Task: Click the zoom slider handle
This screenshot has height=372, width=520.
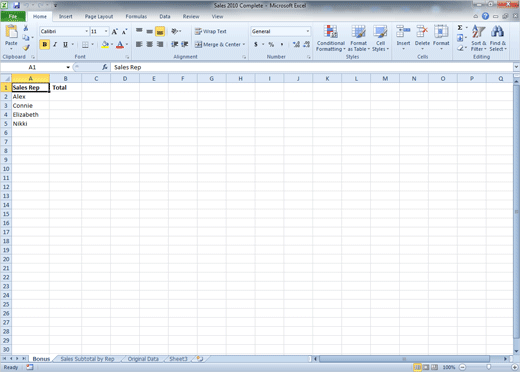Action: coord(488,367)
